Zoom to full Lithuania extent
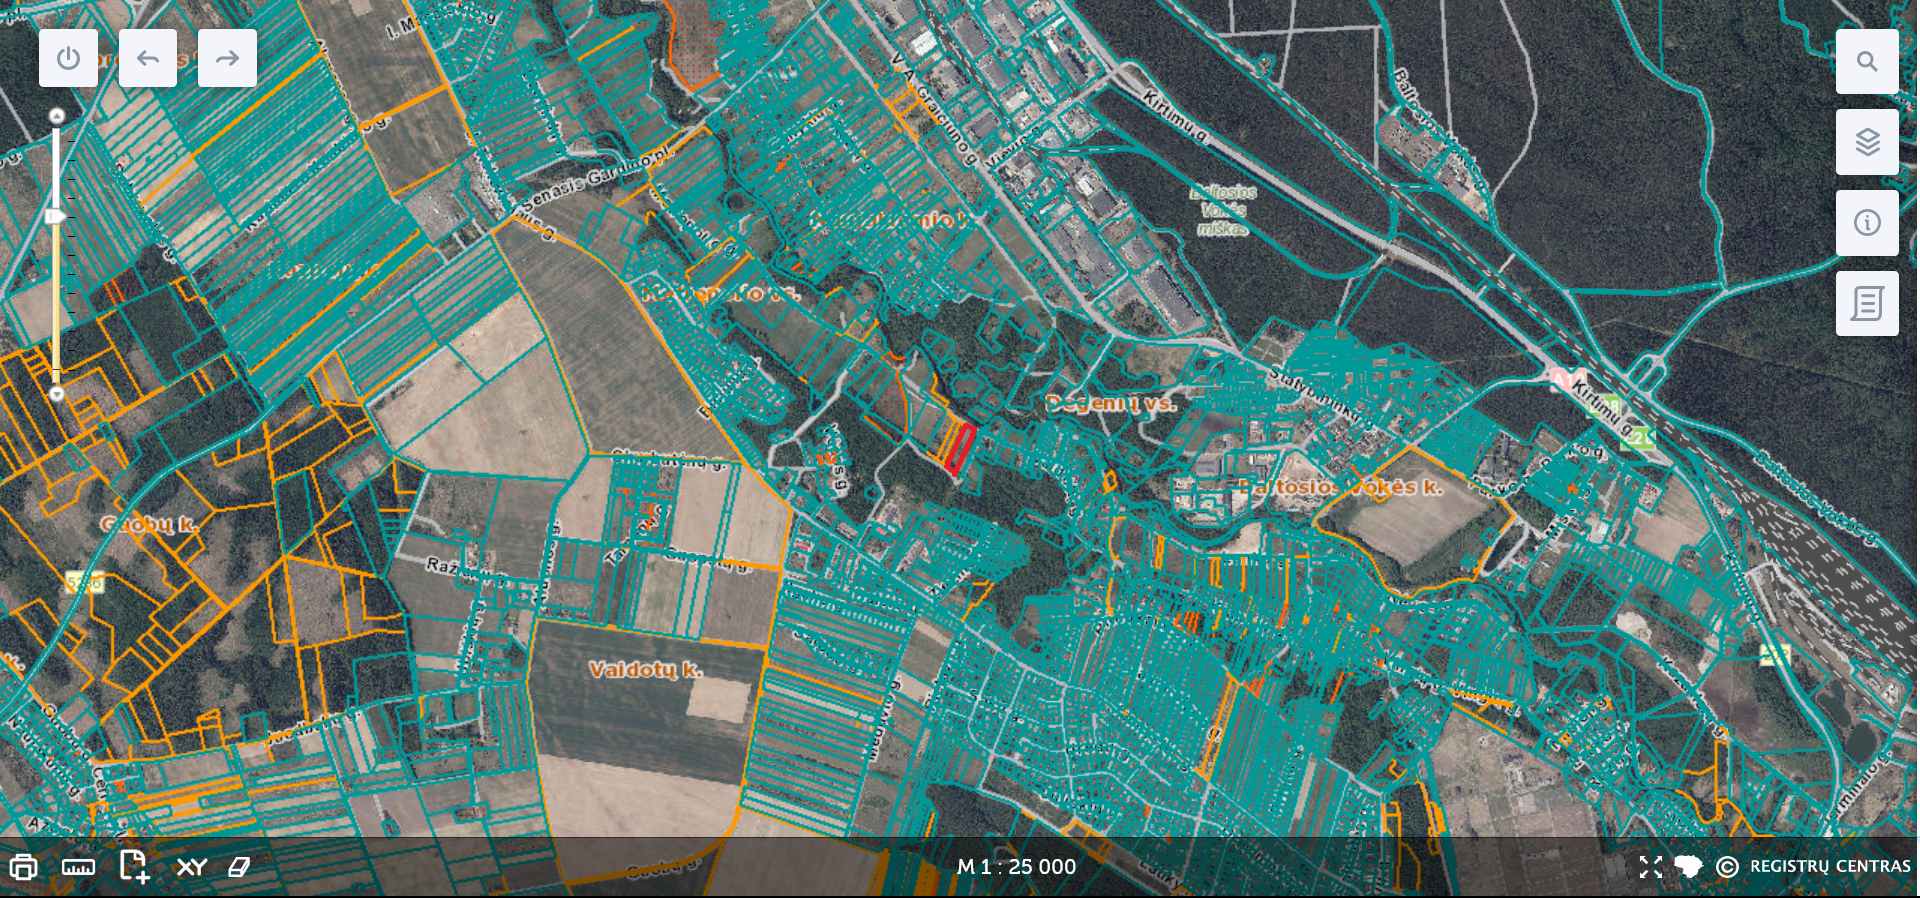Image resolution: width=1920 pixels, height=898 pixels. coord(1689,867)
